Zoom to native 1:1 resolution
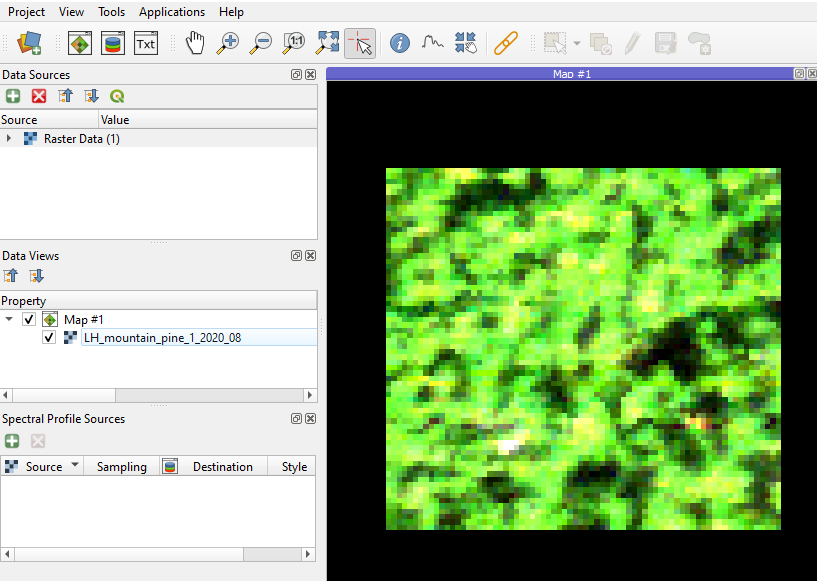The image size is (817, 581). point(294,43)
